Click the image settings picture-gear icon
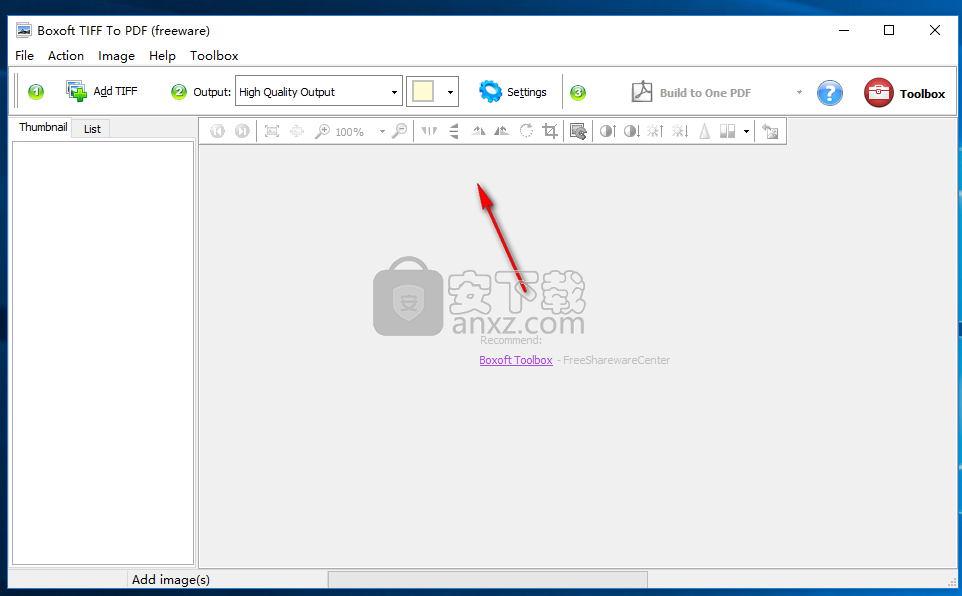Viewport: 962px width, 596px height. (x=578, y=131)
